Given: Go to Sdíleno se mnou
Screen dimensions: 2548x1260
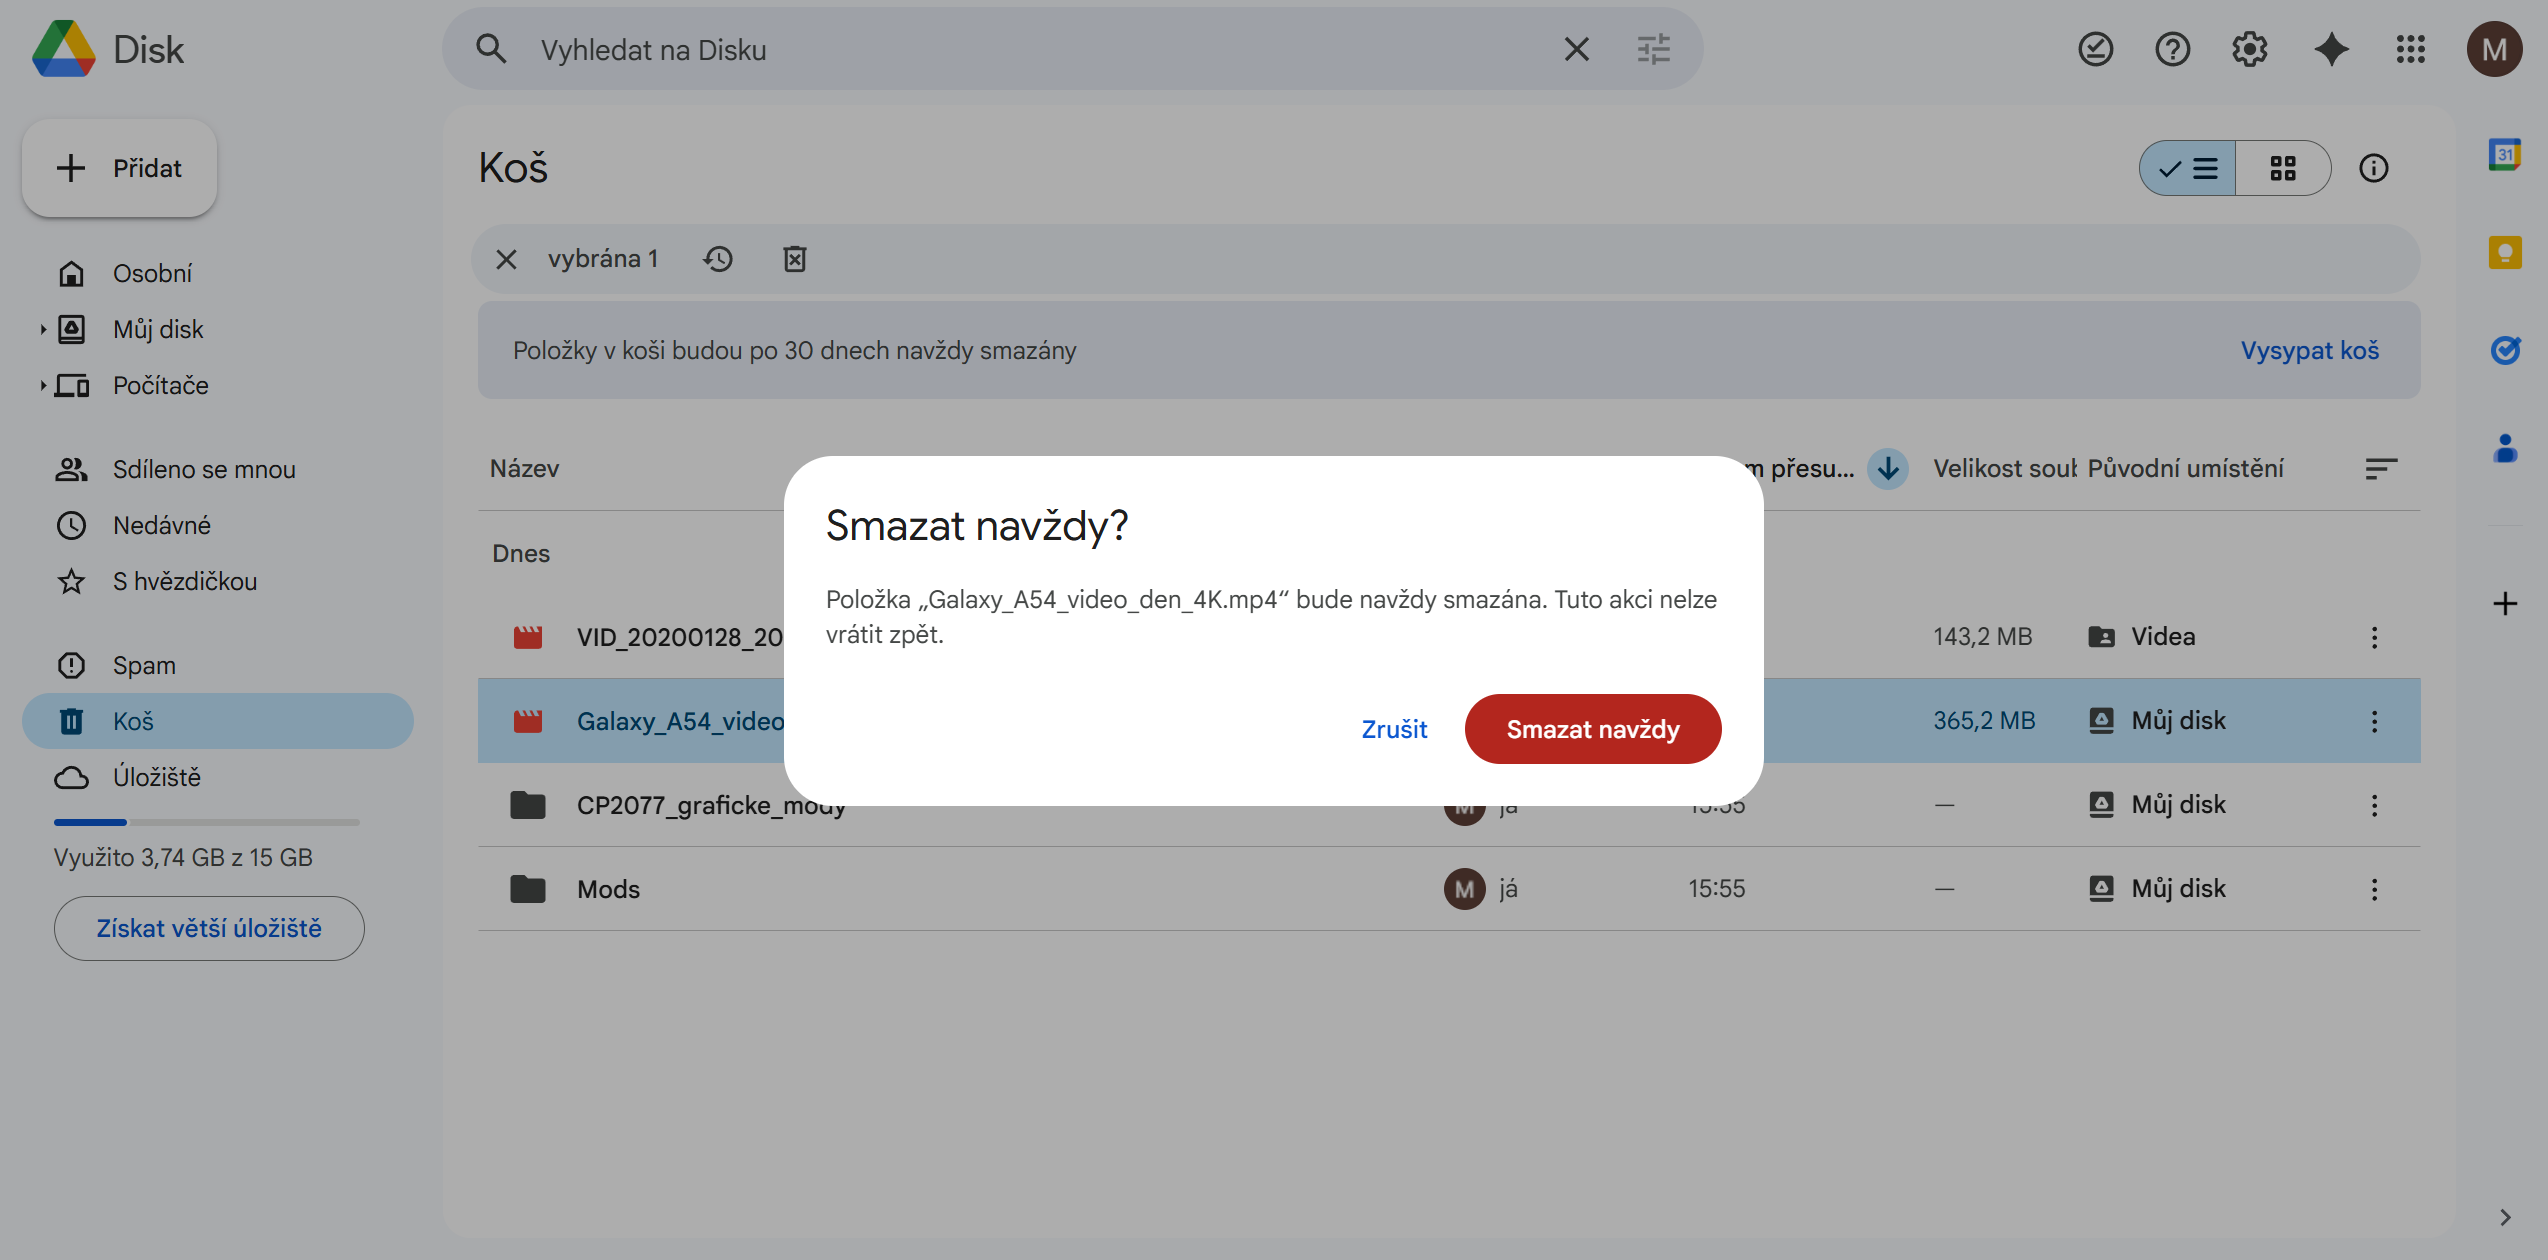Looking at the screenshot, I should click(x=204, y=469).
